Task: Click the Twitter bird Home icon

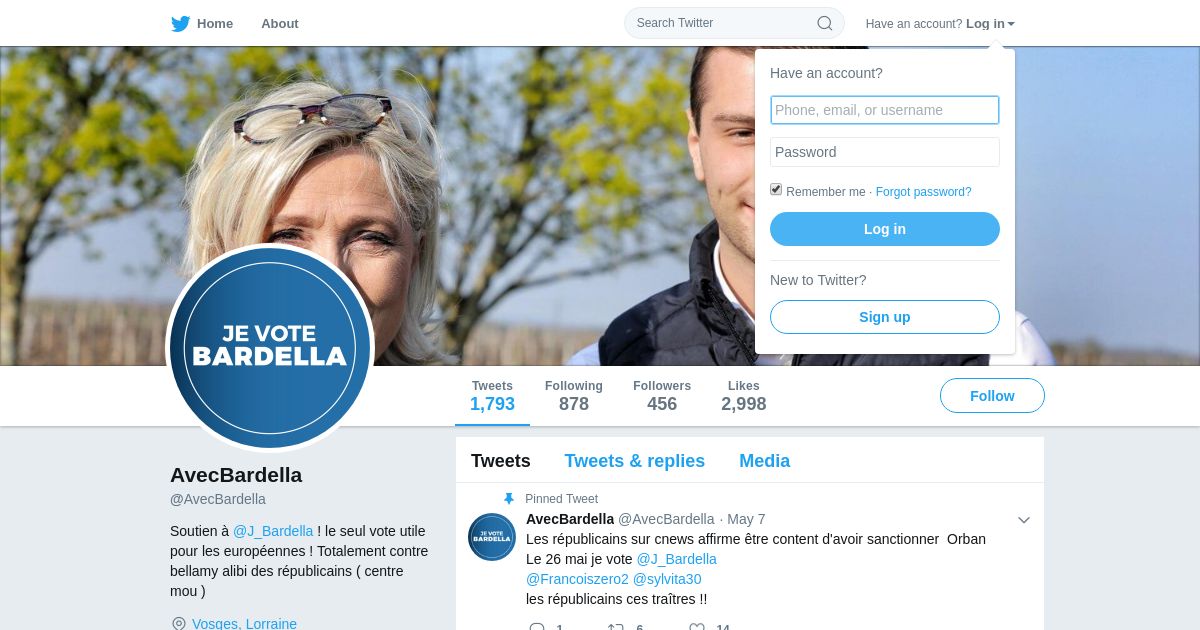Action: [180, 24]
